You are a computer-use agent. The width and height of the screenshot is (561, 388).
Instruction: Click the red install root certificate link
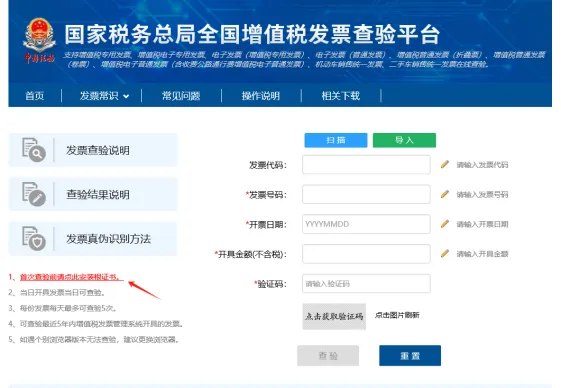pos(72,277)
